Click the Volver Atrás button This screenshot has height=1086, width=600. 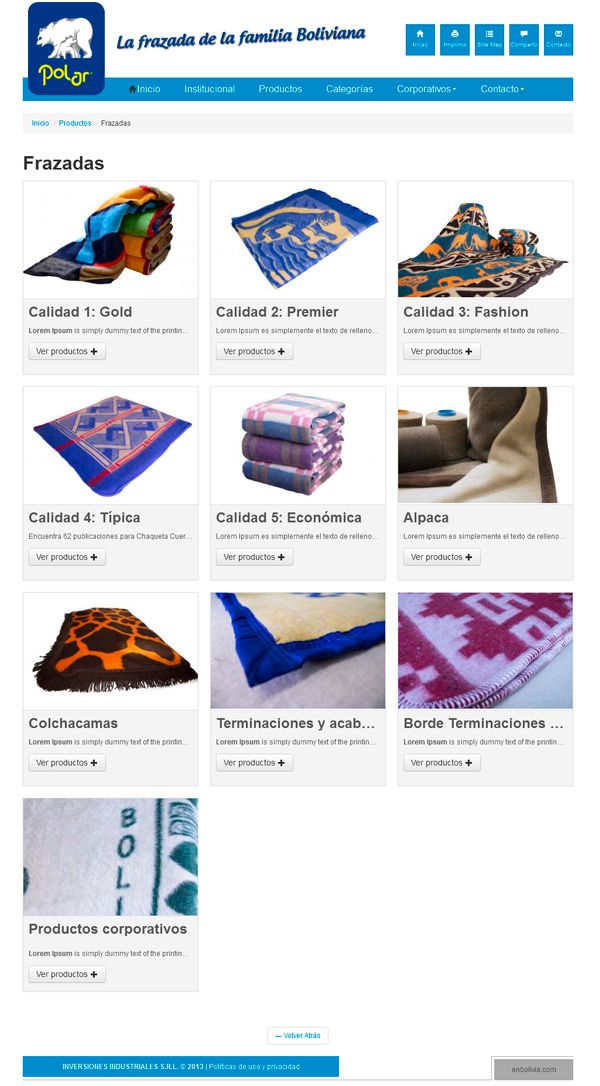pos(298,1035)
